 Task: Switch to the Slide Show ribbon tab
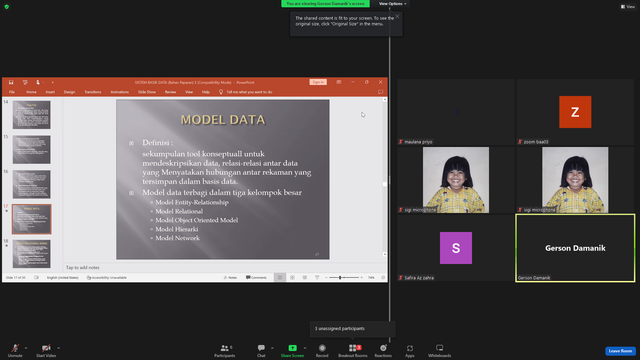(x=147, y=92)
